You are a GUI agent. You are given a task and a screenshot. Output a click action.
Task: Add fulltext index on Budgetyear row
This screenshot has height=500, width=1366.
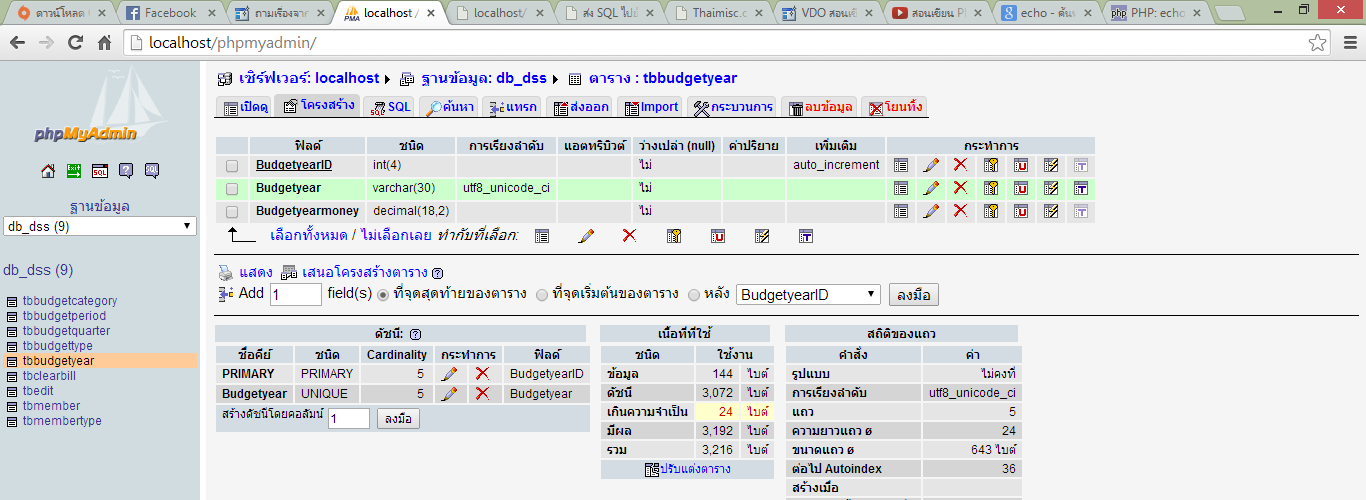pyautogui.click(x=1081, y=188)
